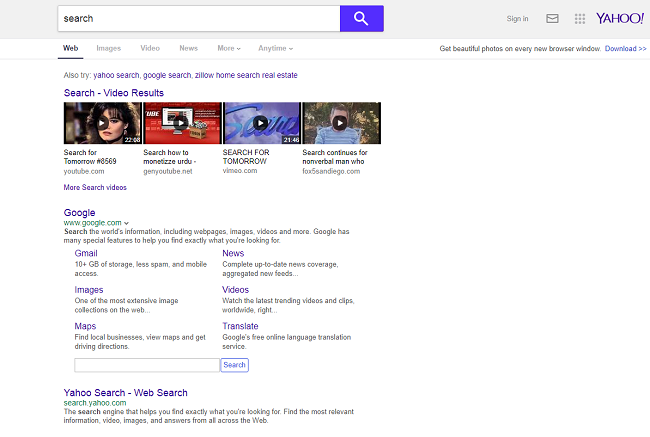Image resolution: width=650 pixels, height=437 pixels.
Task: Click the Sign in link
Action: pyautogui.click(x=517, y=19)
